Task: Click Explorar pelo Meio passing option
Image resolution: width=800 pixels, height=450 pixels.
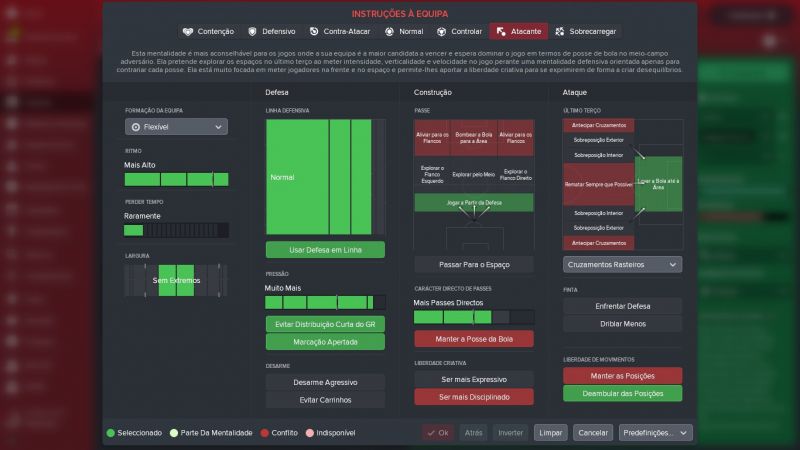Action: [x=474, y=174]
